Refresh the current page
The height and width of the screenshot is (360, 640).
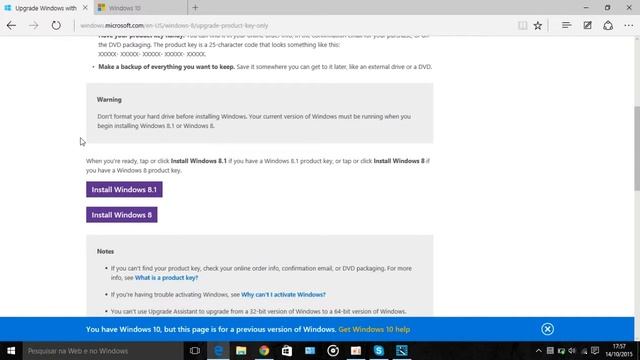tap(56, 25)
